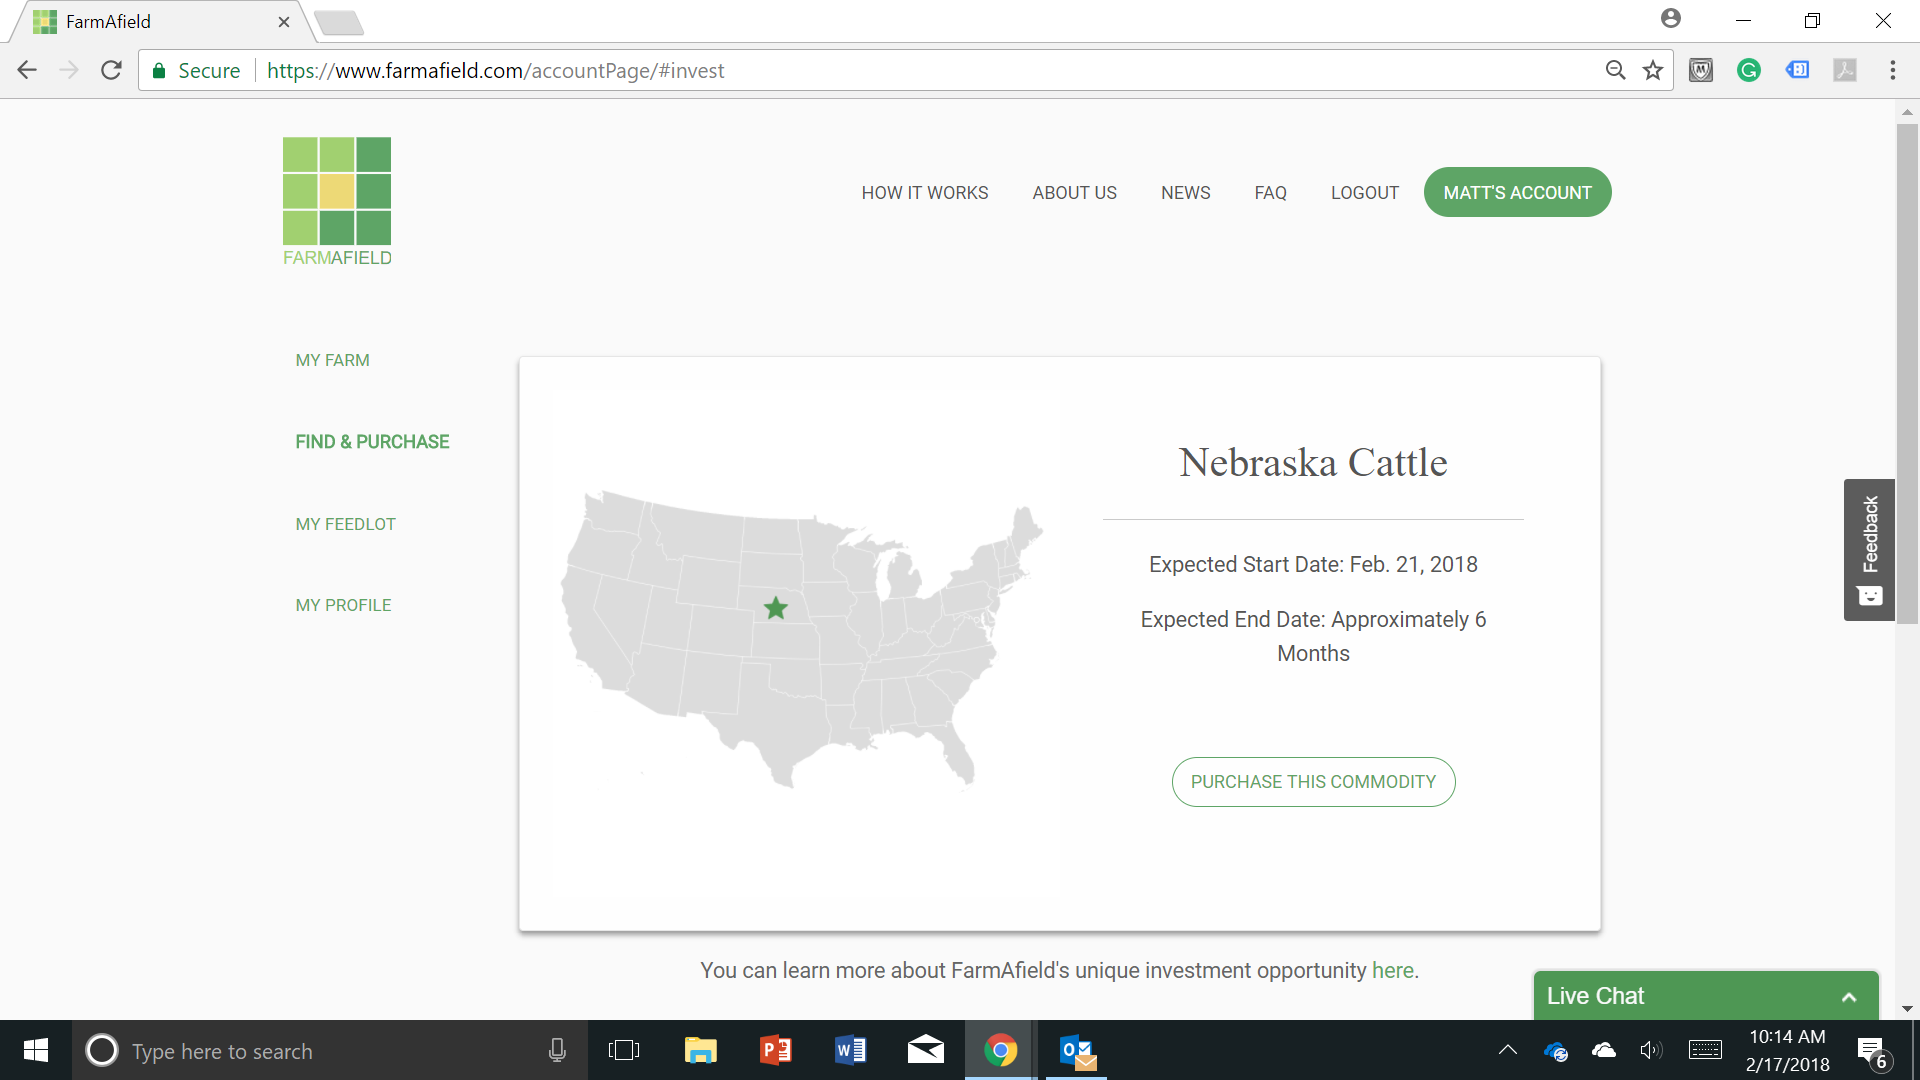Click the OneDrive cloud tray icon

tap(1603, 1050)
